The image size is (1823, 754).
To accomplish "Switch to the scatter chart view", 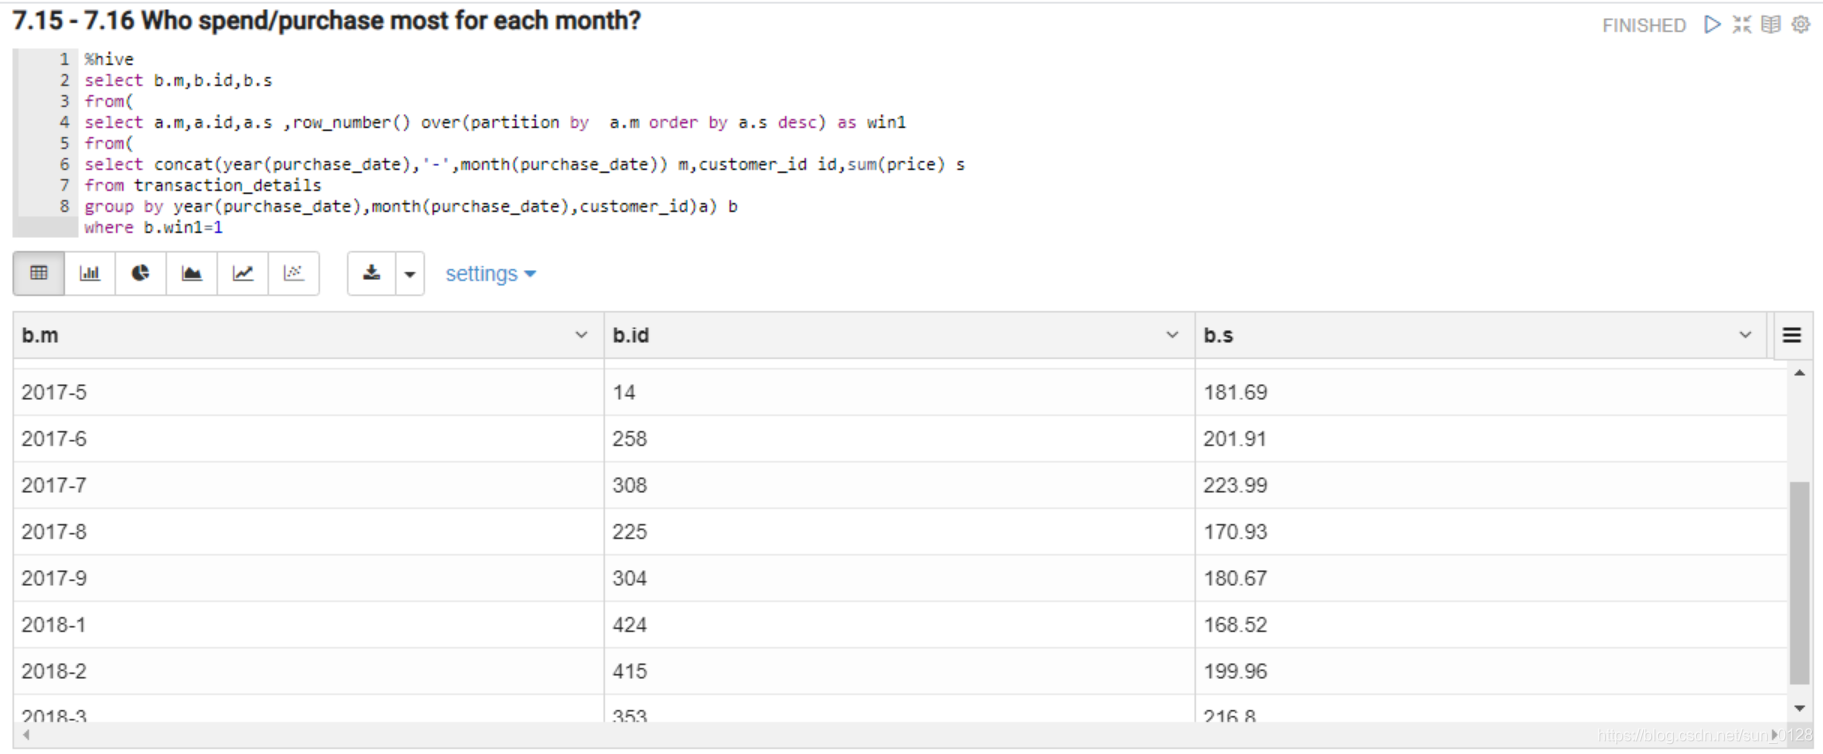I will point(294,273).
